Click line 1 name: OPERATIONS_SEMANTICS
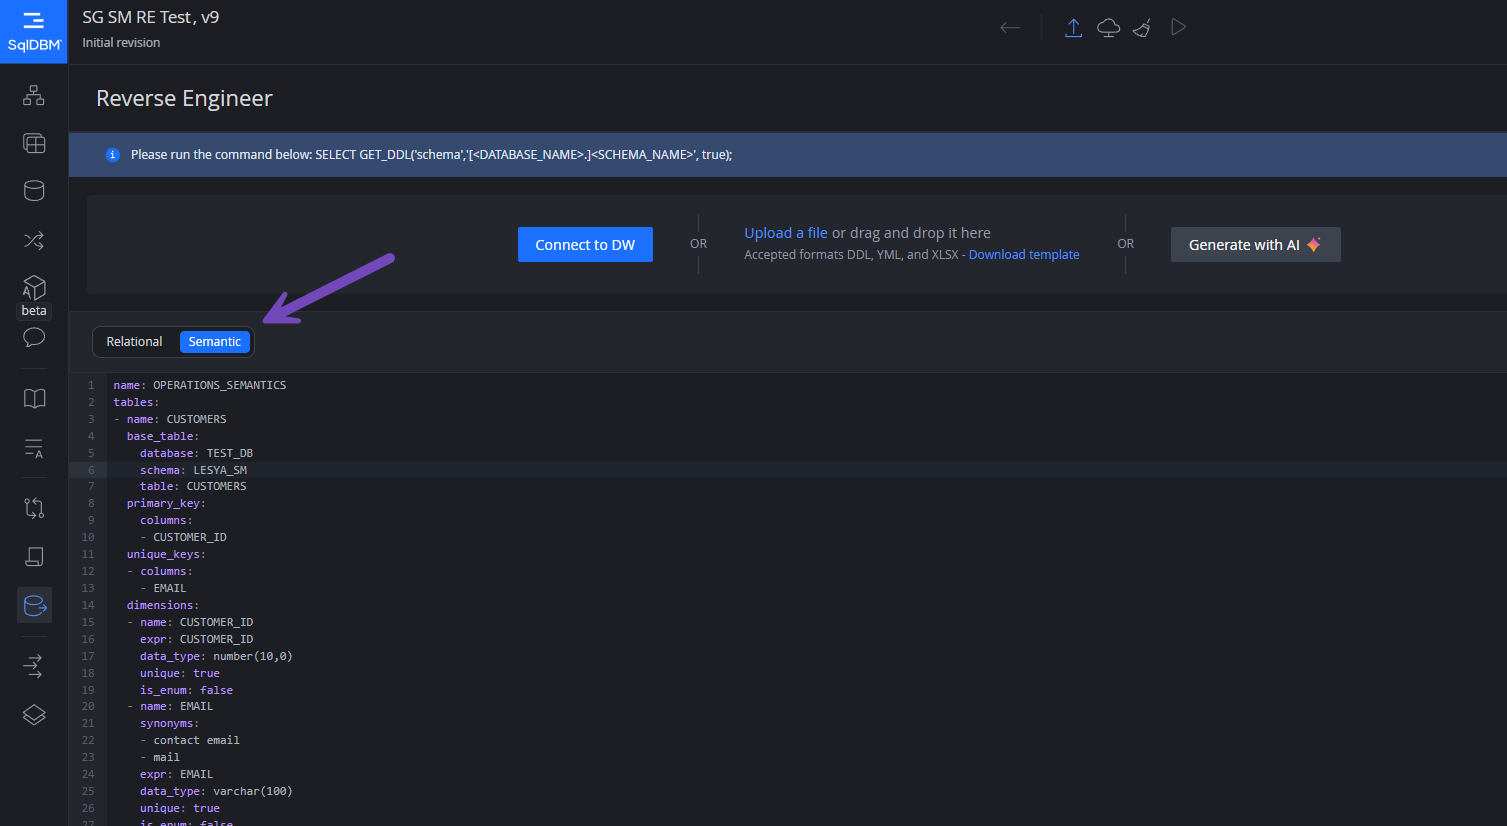 click(x=200, y=385)
